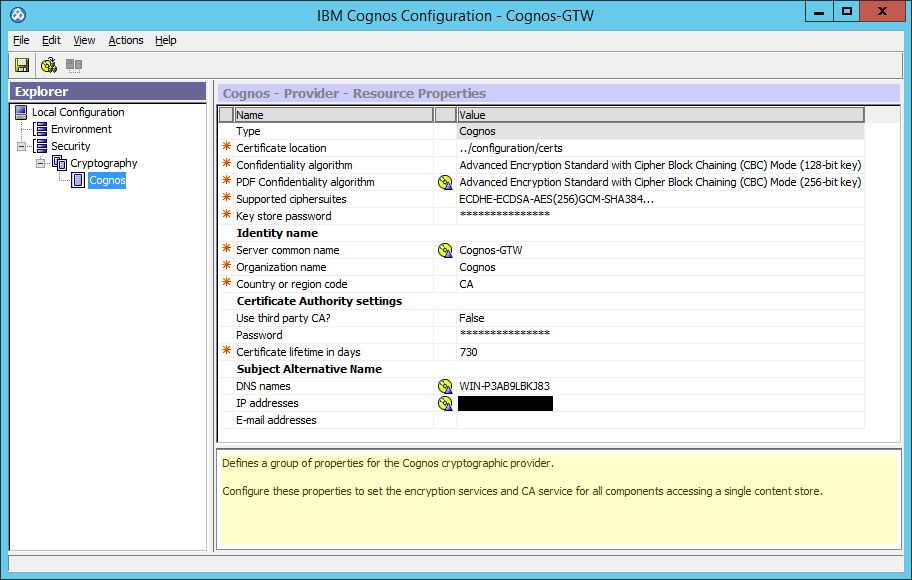Viewport: 912px width, 580px height.
Task: Select the Cryptography tree item
Action: point(104,163)
